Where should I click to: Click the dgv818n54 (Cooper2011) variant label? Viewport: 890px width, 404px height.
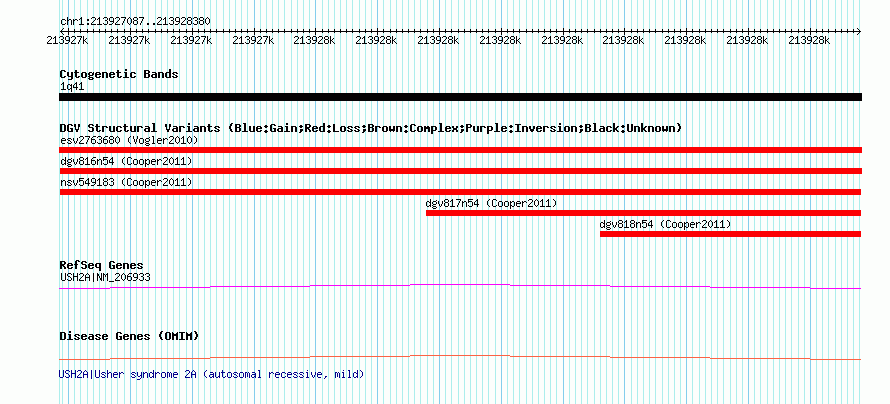[x=665, y=225]
